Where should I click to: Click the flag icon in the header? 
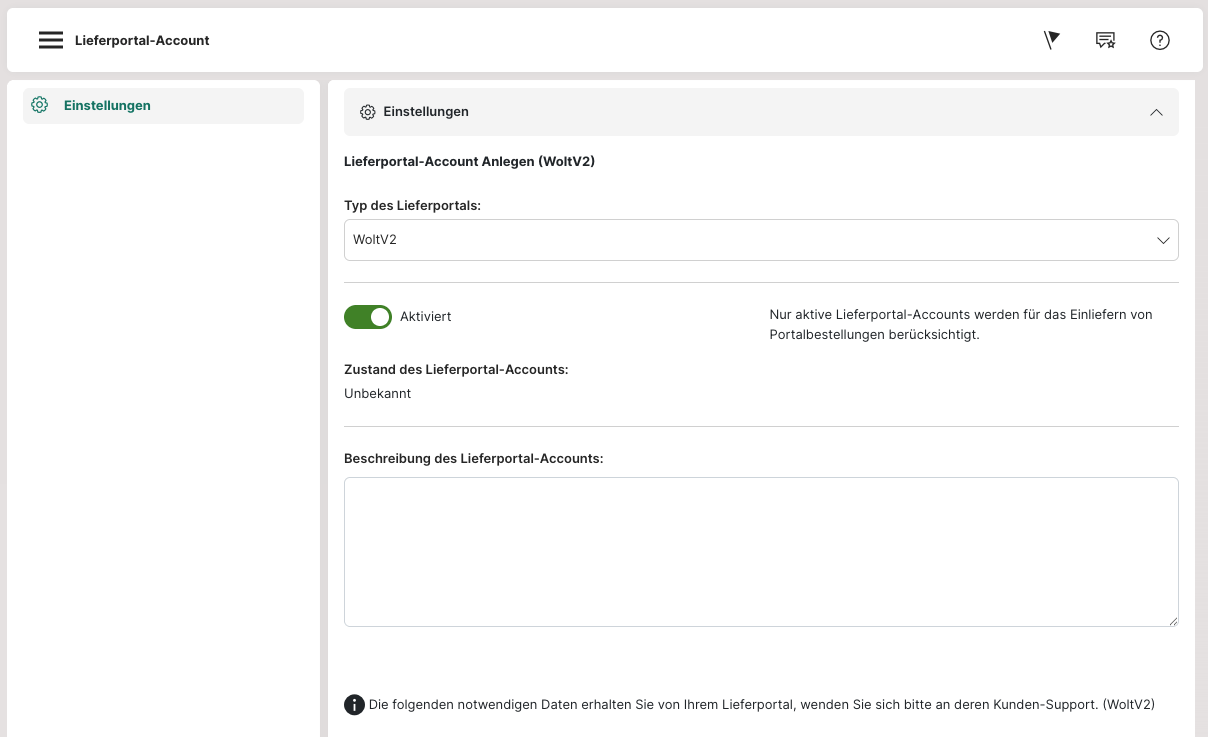(x=1051, y=40)
